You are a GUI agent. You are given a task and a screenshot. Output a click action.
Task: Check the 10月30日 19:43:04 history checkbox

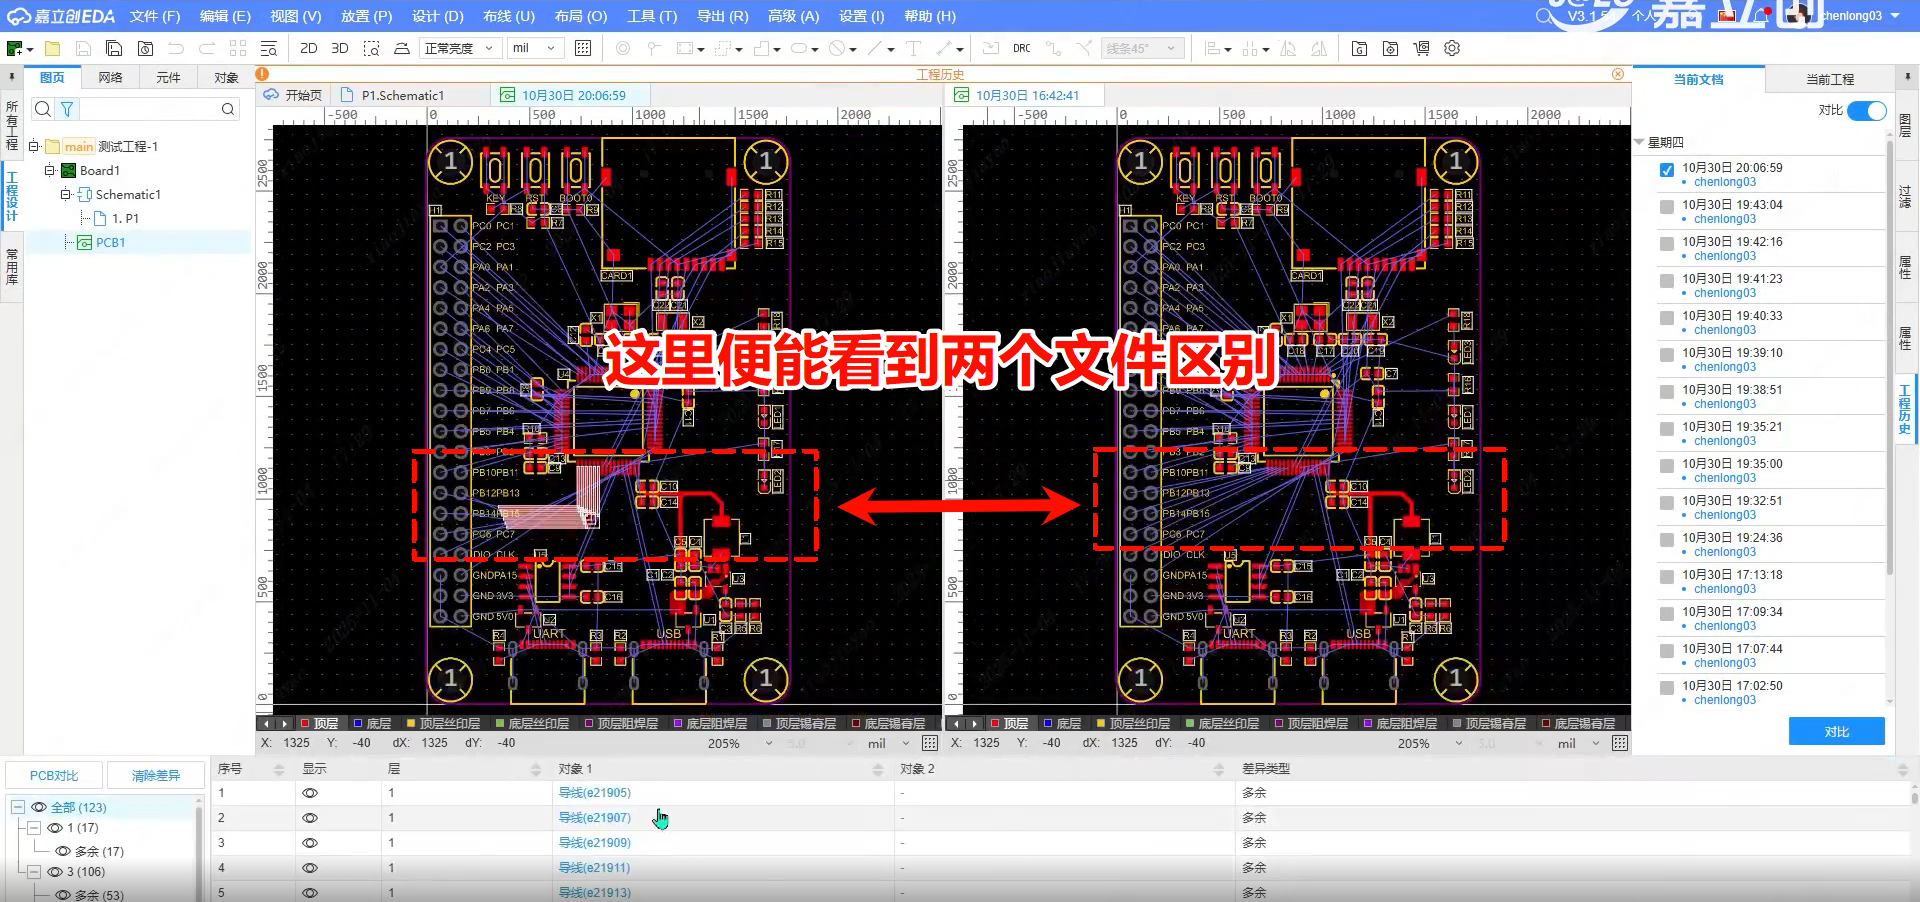coord(1666,207)
